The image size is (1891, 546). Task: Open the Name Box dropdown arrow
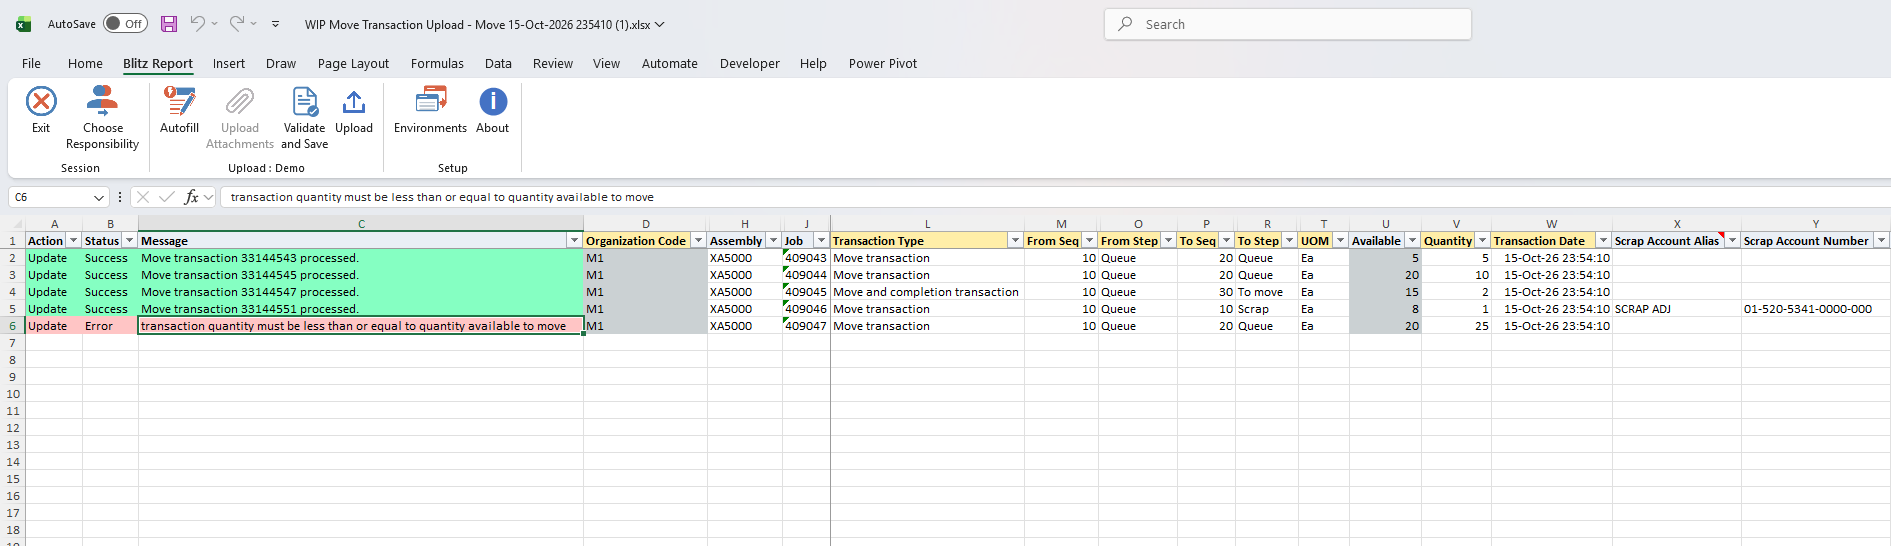[x=98, y=198]
